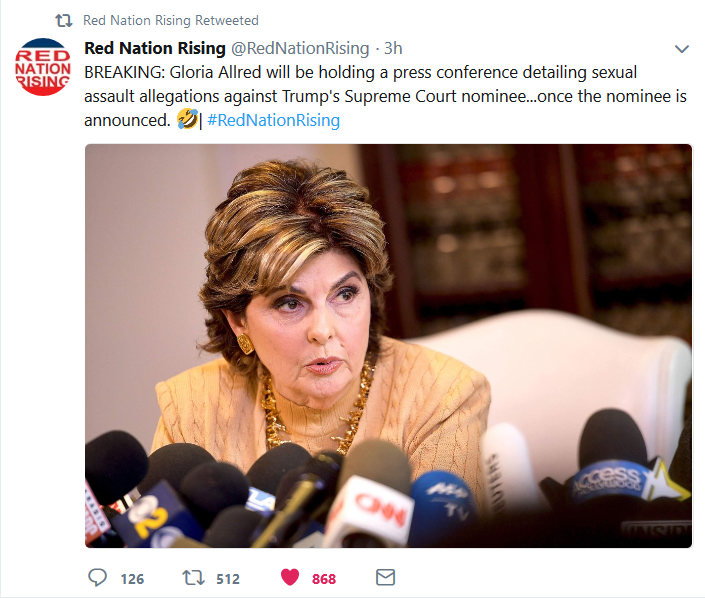This screenshot has height=598, width=705.
Task: Click the 512 retweets count
Action: point(228,578)
